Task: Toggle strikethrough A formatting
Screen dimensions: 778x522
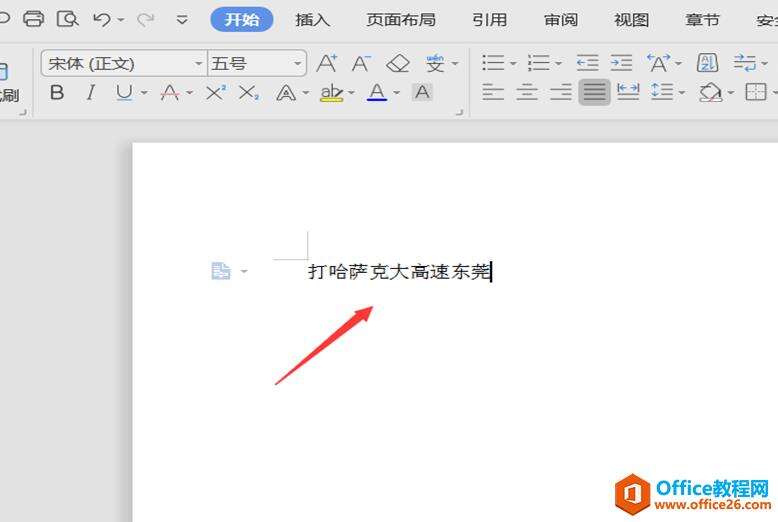Action: 170,92
